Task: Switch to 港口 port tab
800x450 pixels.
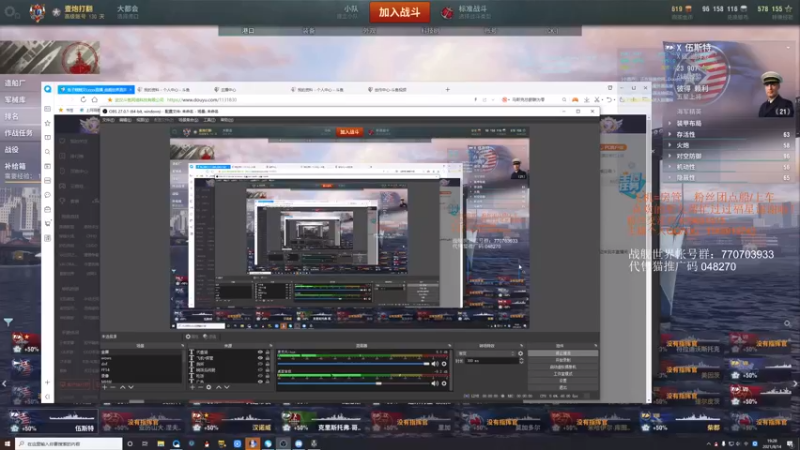Action: click(x=248, y=31)
